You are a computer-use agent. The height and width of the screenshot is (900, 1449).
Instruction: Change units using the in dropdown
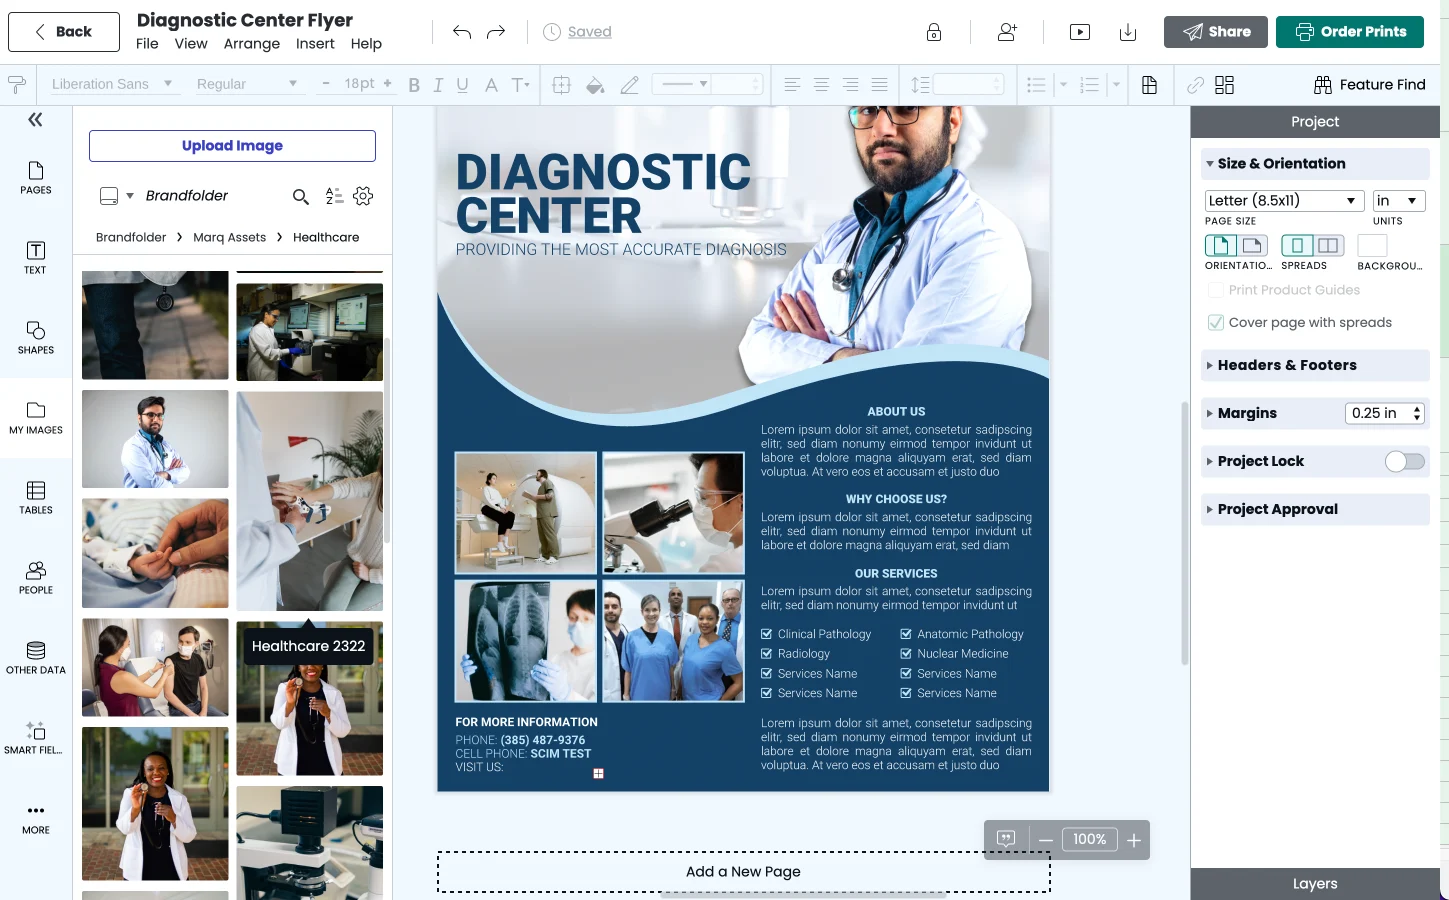tap(1398, 200)
